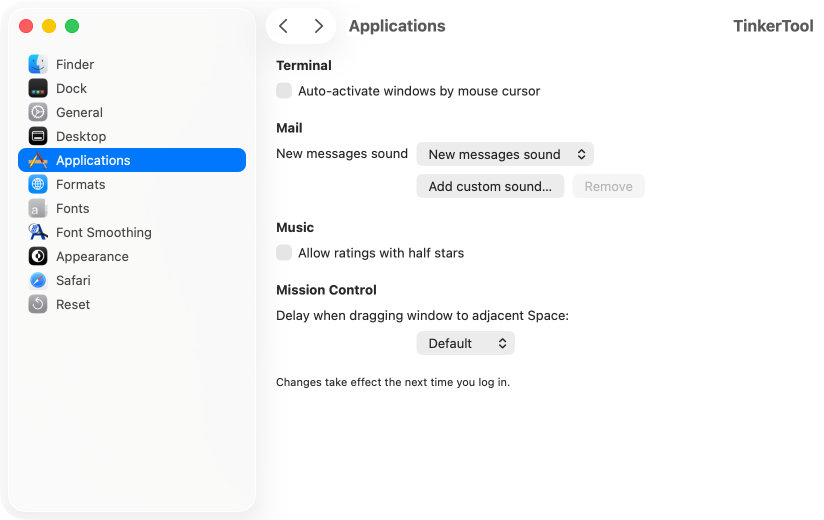Image resolution: width=824 pixels, height=520 pixels.
Task: Open the Finder icon in sidebar
Action: 38,64
